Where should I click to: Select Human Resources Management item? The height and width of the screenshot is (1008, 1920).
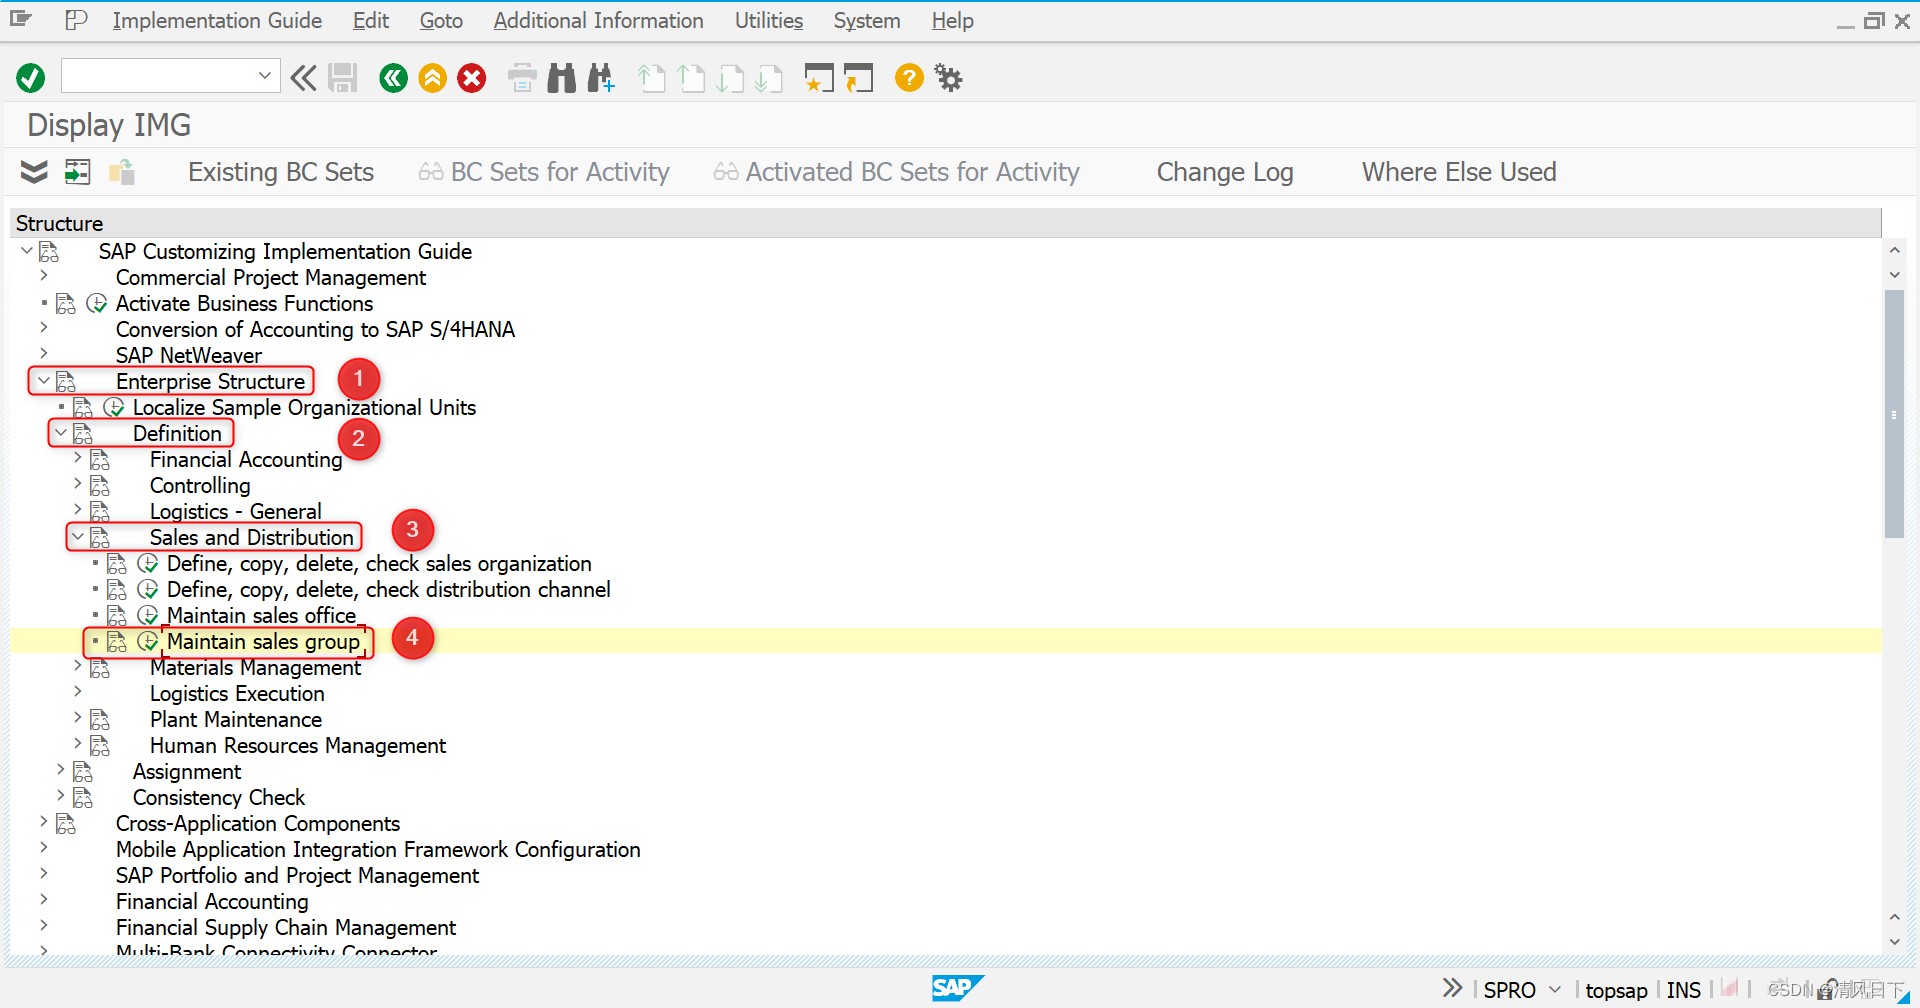(x=298, y=745)
